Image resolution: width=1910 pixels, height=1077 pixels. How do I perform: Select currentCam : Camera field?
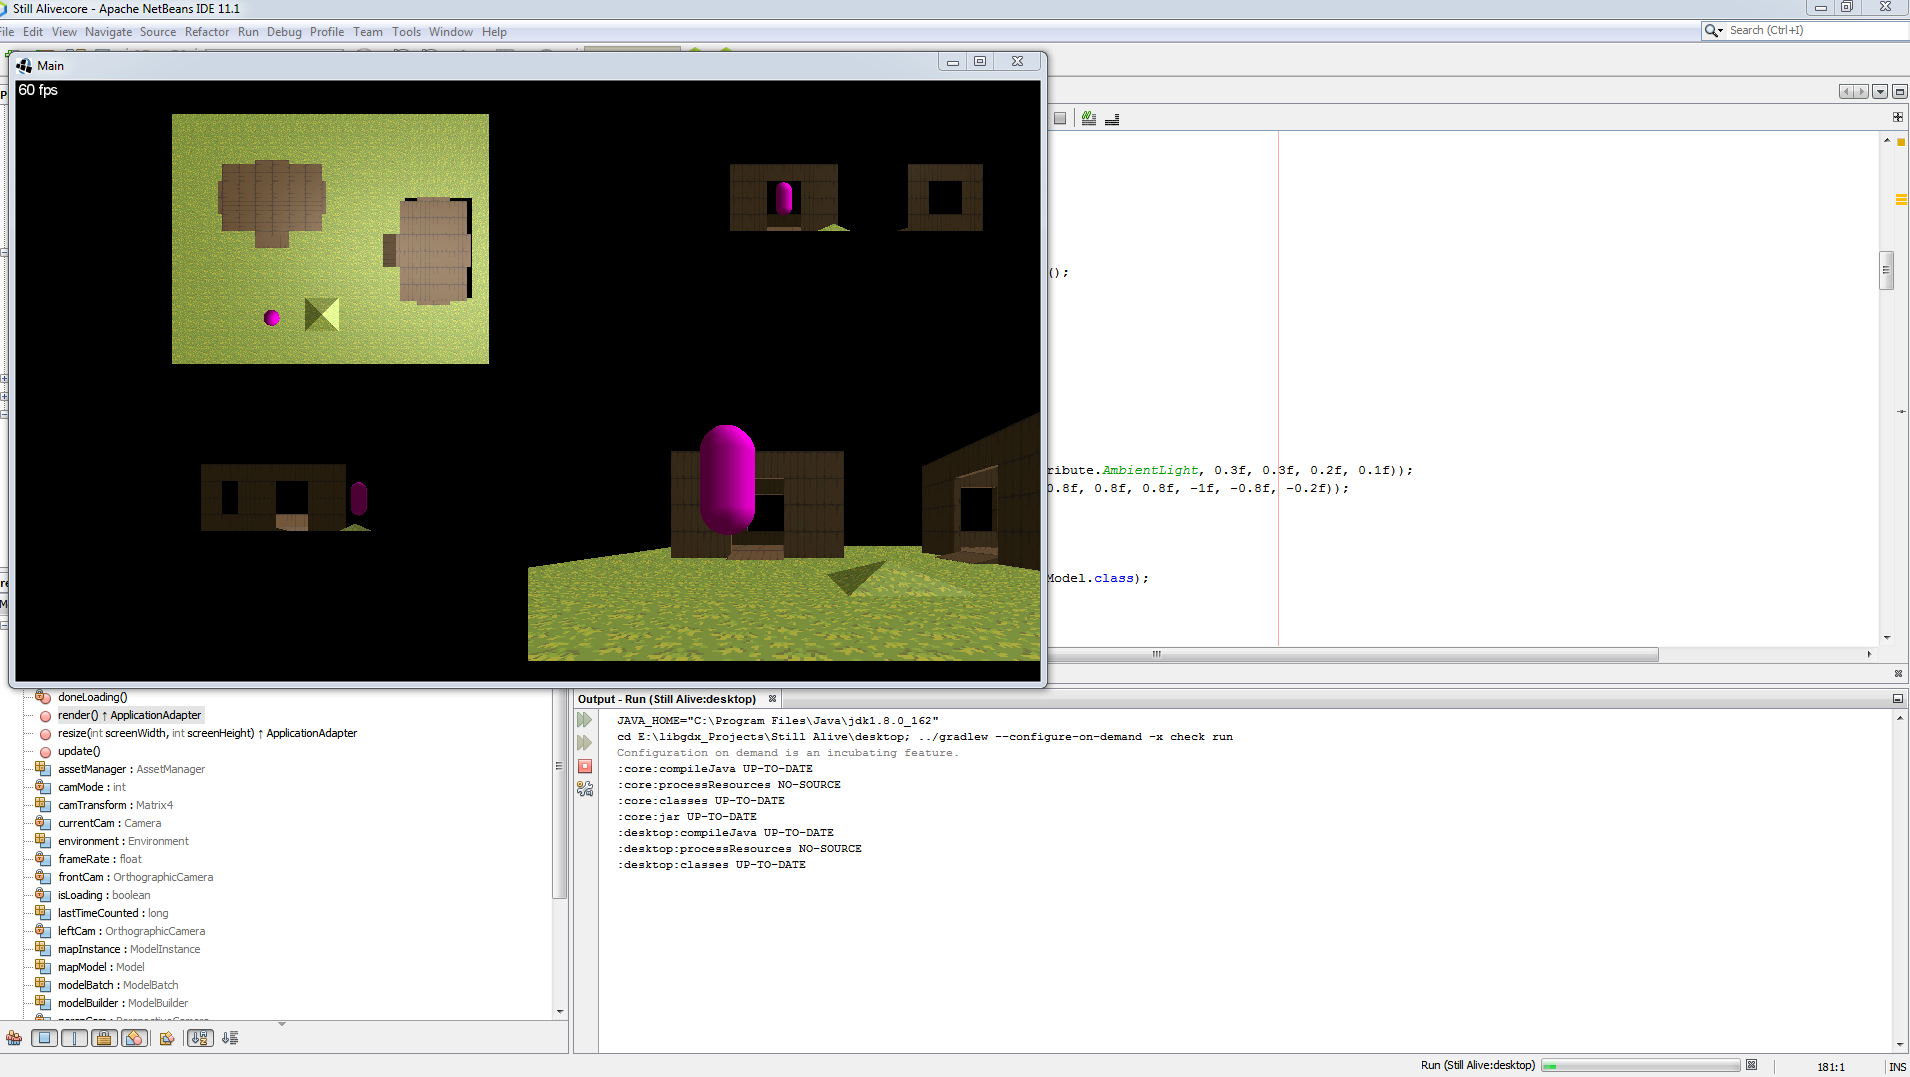109,823
